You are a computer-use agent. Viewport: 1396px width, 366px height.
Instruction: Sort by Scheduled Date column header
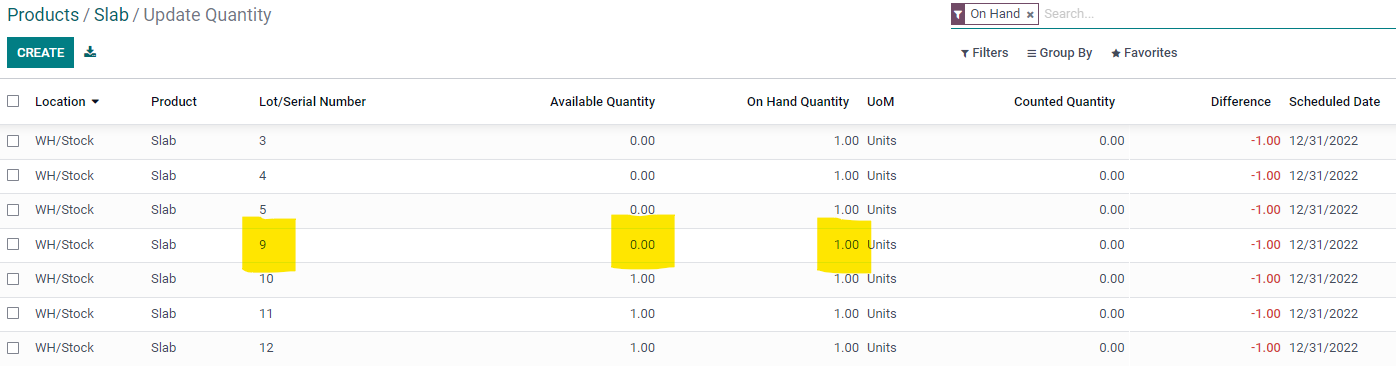coord(1334,102)
